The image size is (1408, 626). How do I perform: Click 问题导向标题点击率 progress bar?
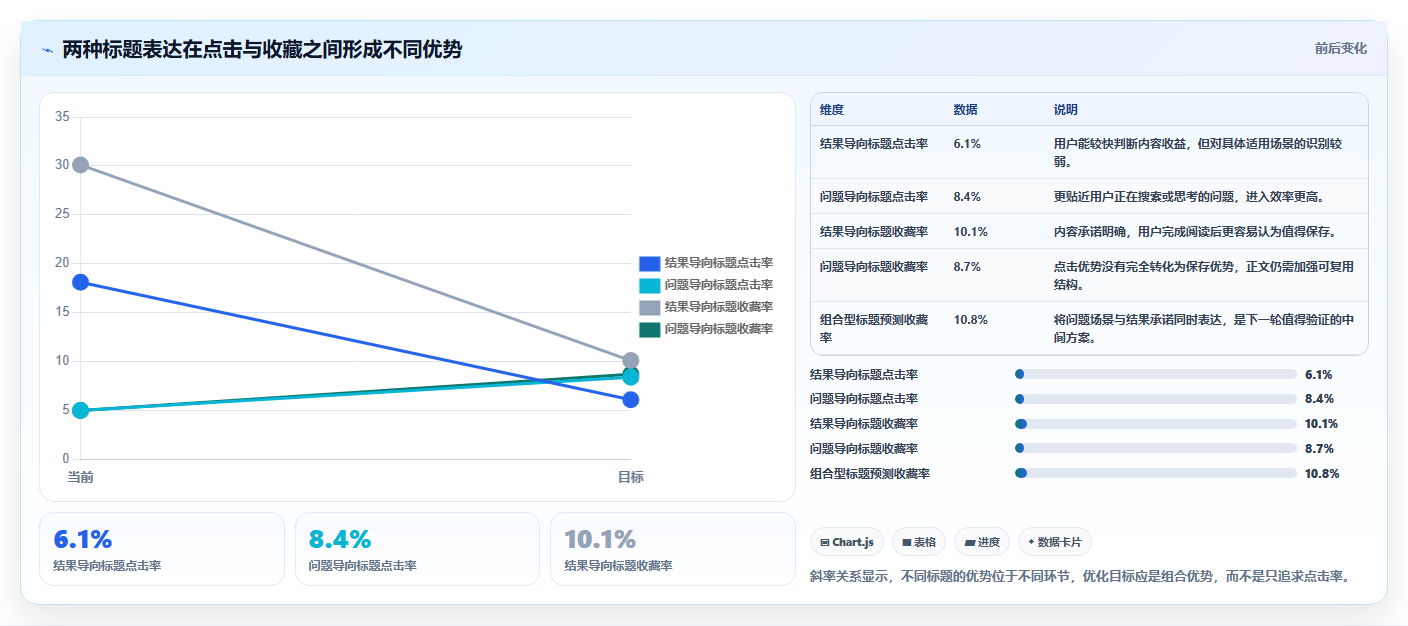point(1155,399)
